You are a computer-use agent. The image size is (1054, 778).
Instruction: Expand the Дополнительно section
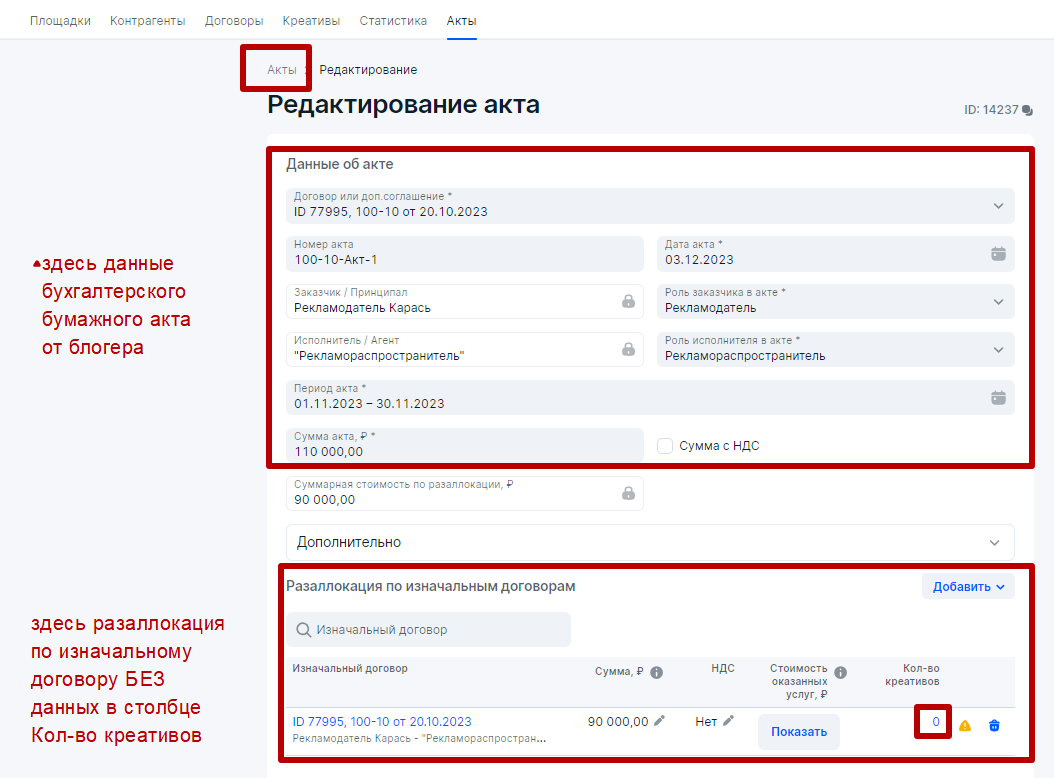(x=650, y=542)
